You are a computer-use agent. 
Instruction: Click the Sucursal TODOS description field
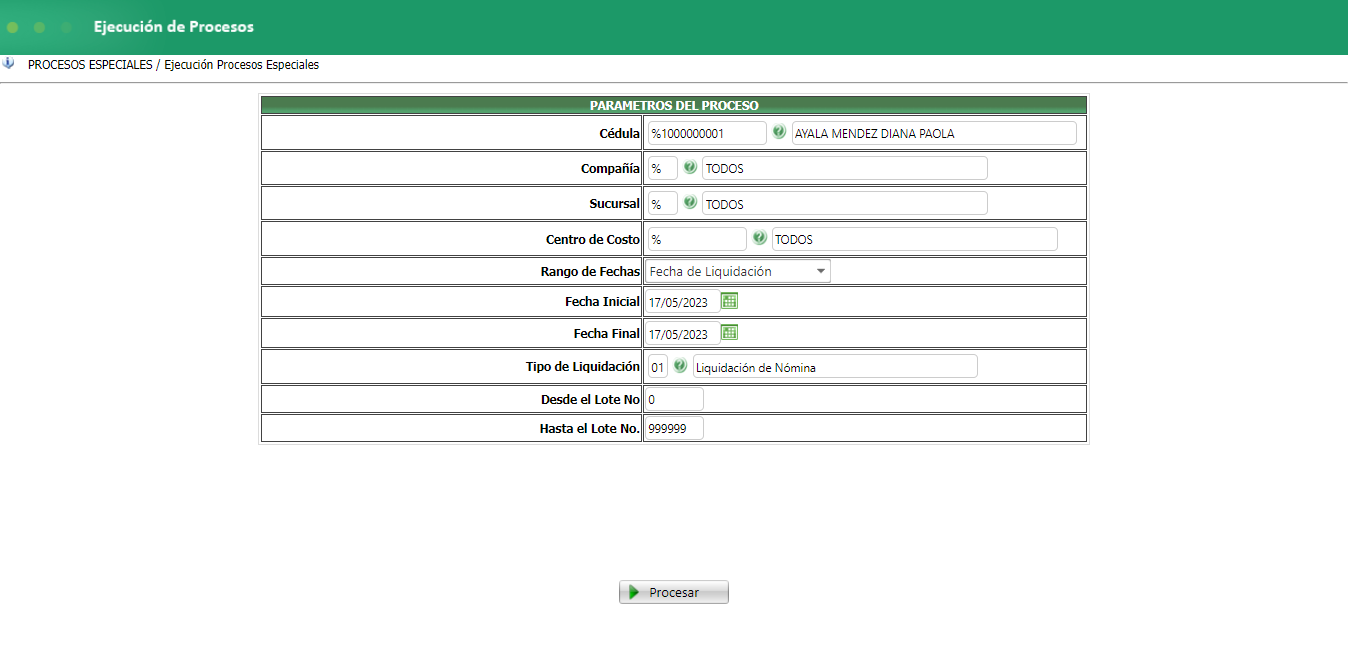coord(845,204)
